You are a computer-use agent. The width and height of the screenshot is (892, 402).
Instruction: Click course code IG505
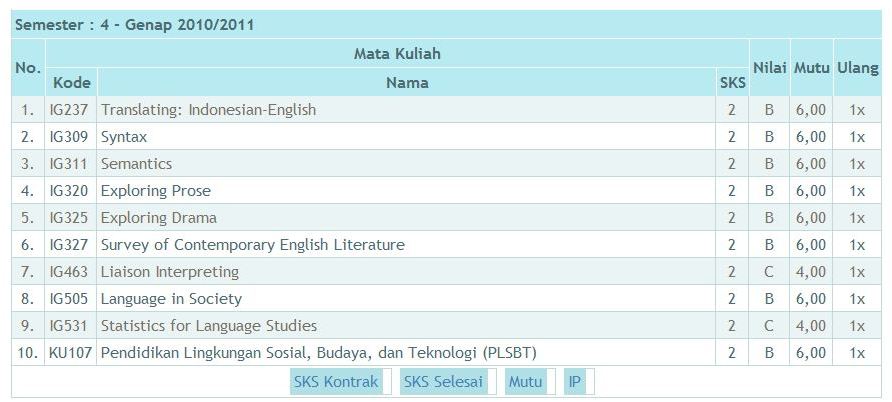point(69,299)
